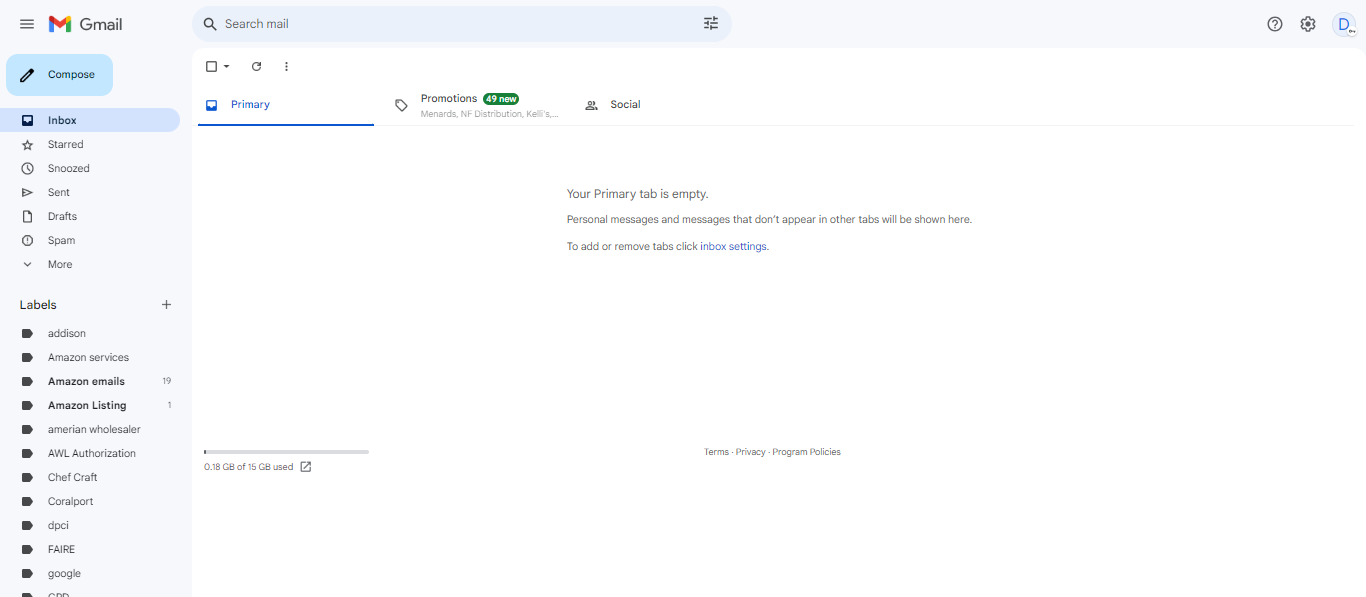Click the Promotions tag icon

pos(401,105)
